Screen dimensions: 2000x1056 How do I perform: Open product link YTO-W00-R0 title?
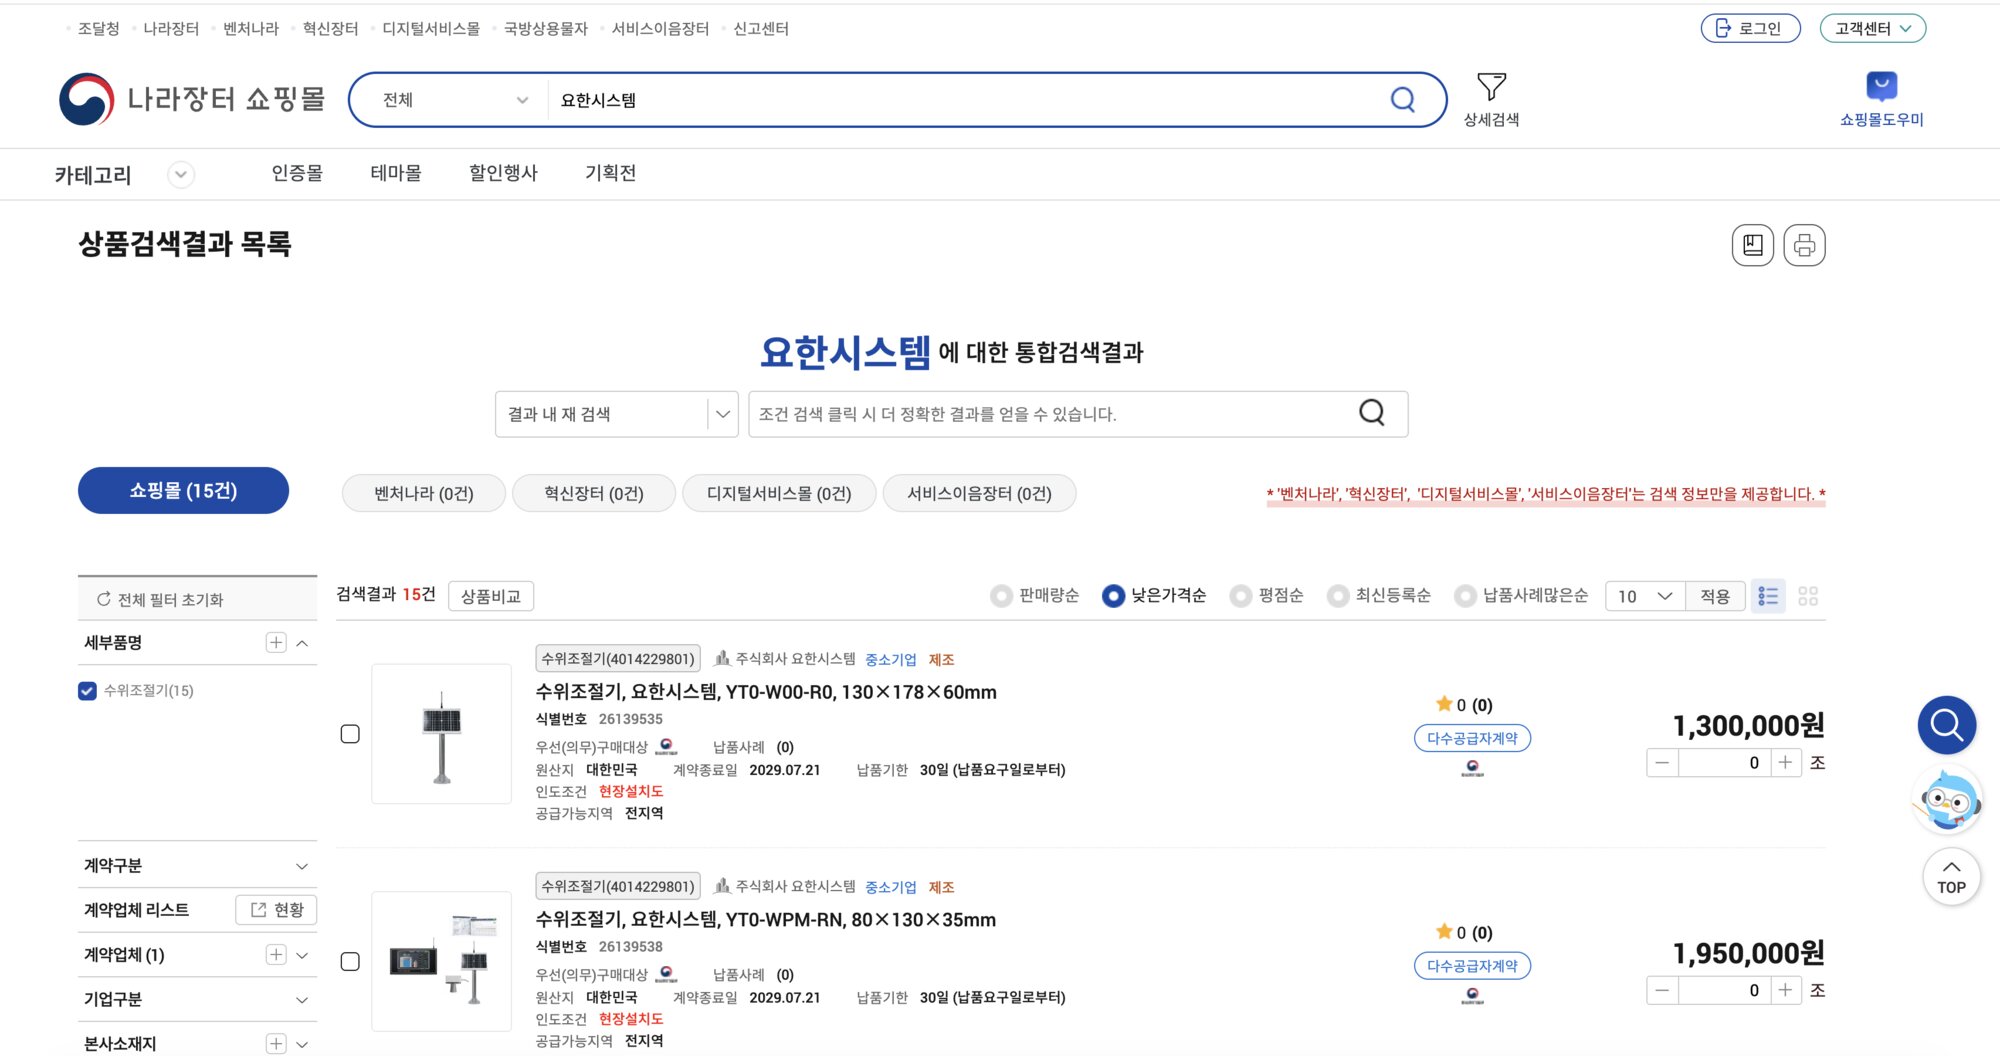pyautogui.click(x=766, y=692)
